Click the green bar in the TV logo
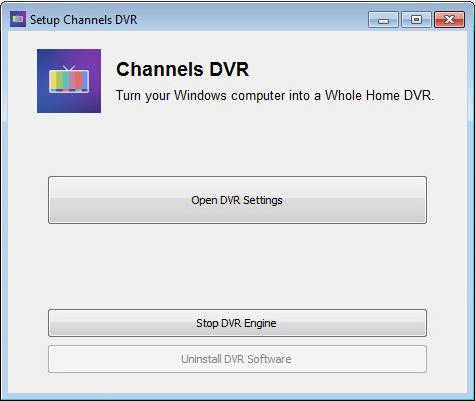 (x=59, y=80)
